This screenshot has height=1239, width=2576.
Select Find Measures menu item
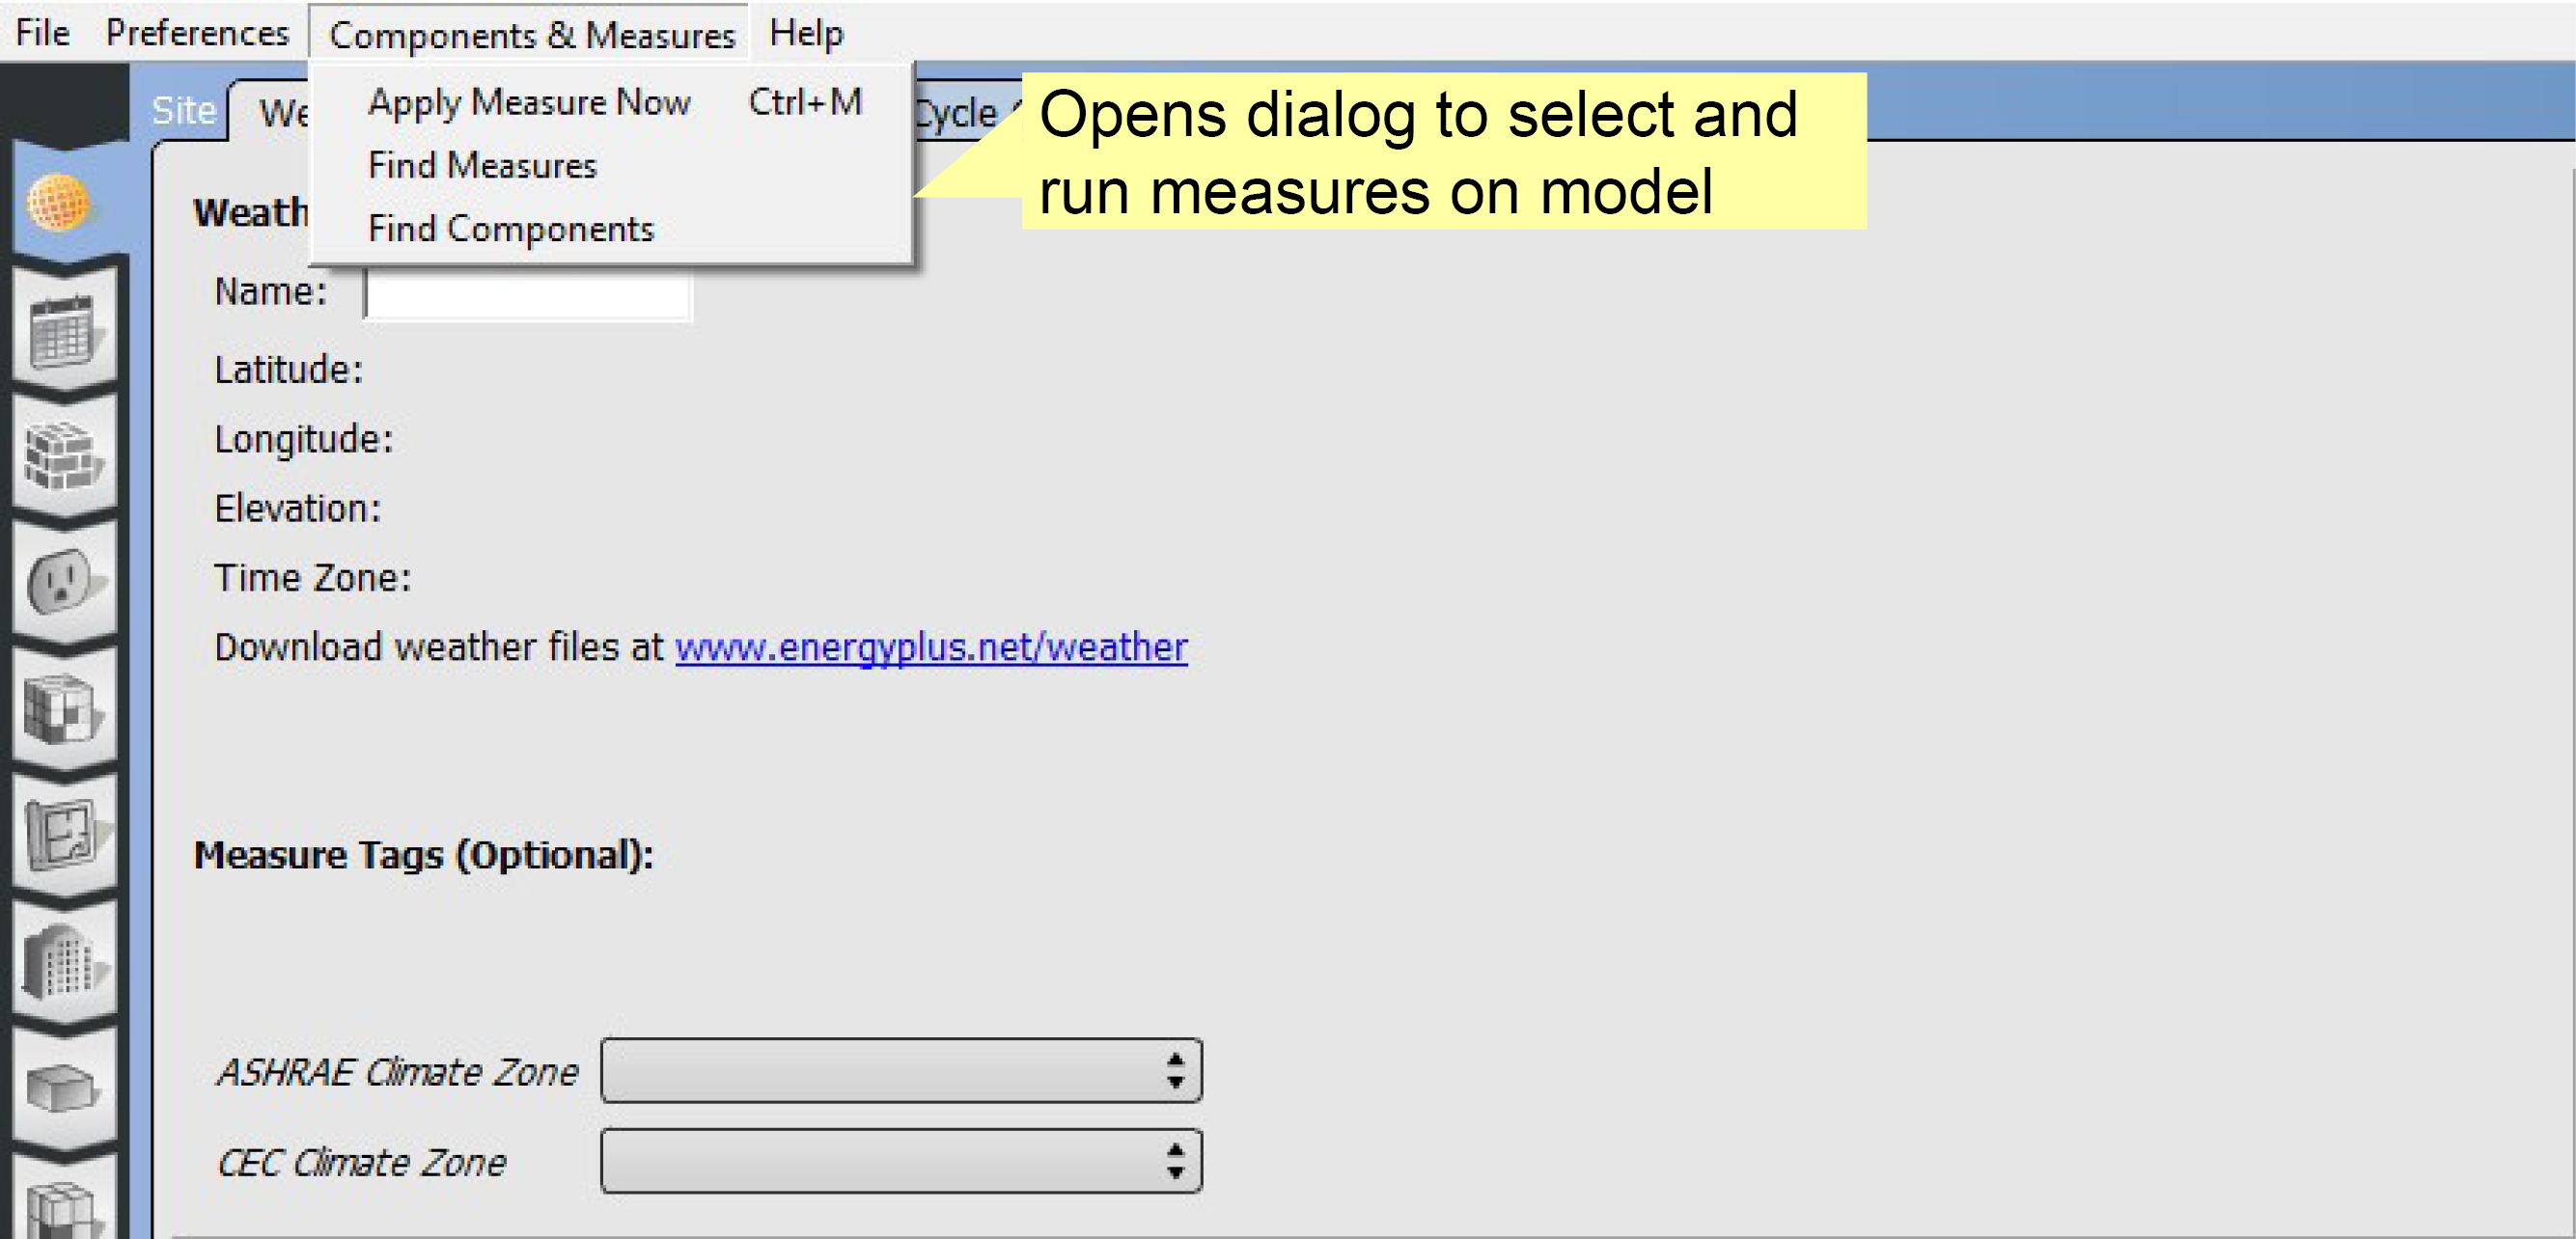point(483,165)
